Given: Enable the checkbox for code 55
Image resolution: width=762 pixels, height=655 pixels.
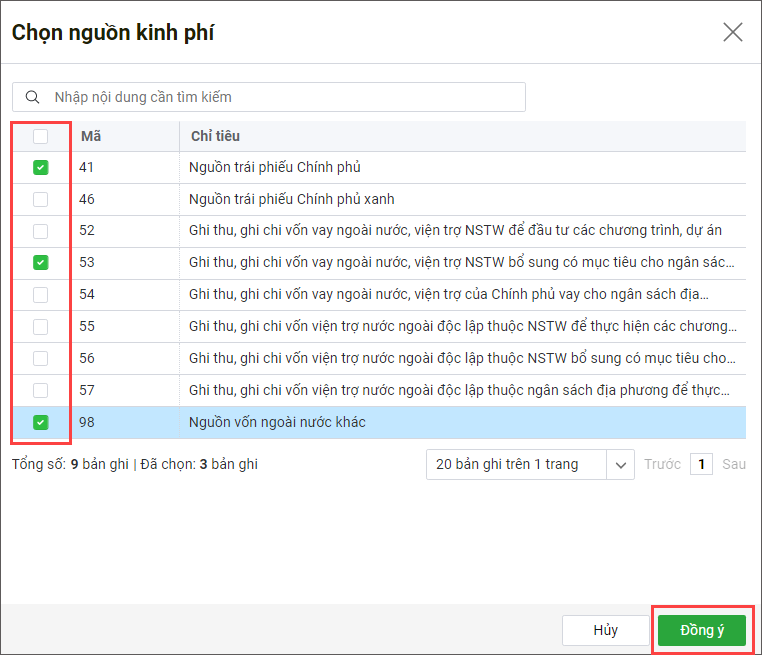Looking at the screenshot, I should [40, 327].
